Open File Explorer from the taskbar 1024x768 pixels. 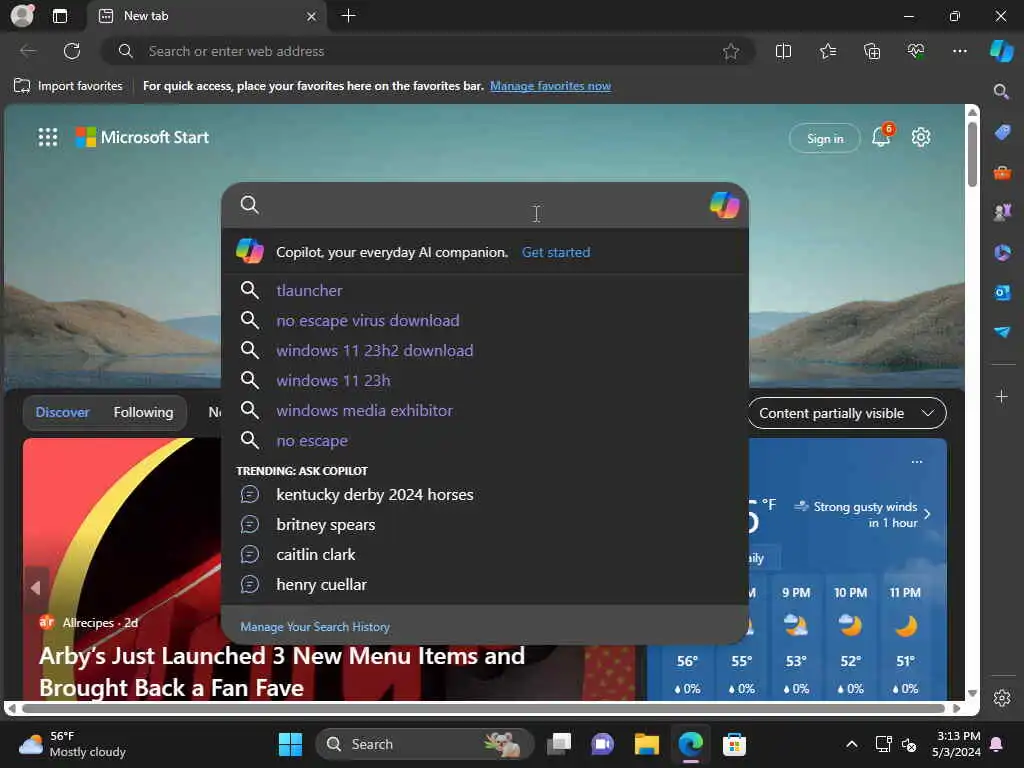coord(647,744)
